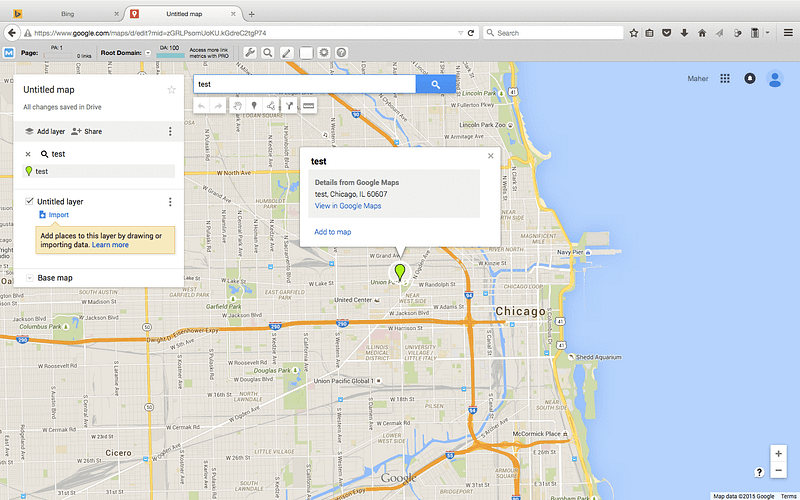
Task: Click the Firefox Search box
Action: pos(553,33)
